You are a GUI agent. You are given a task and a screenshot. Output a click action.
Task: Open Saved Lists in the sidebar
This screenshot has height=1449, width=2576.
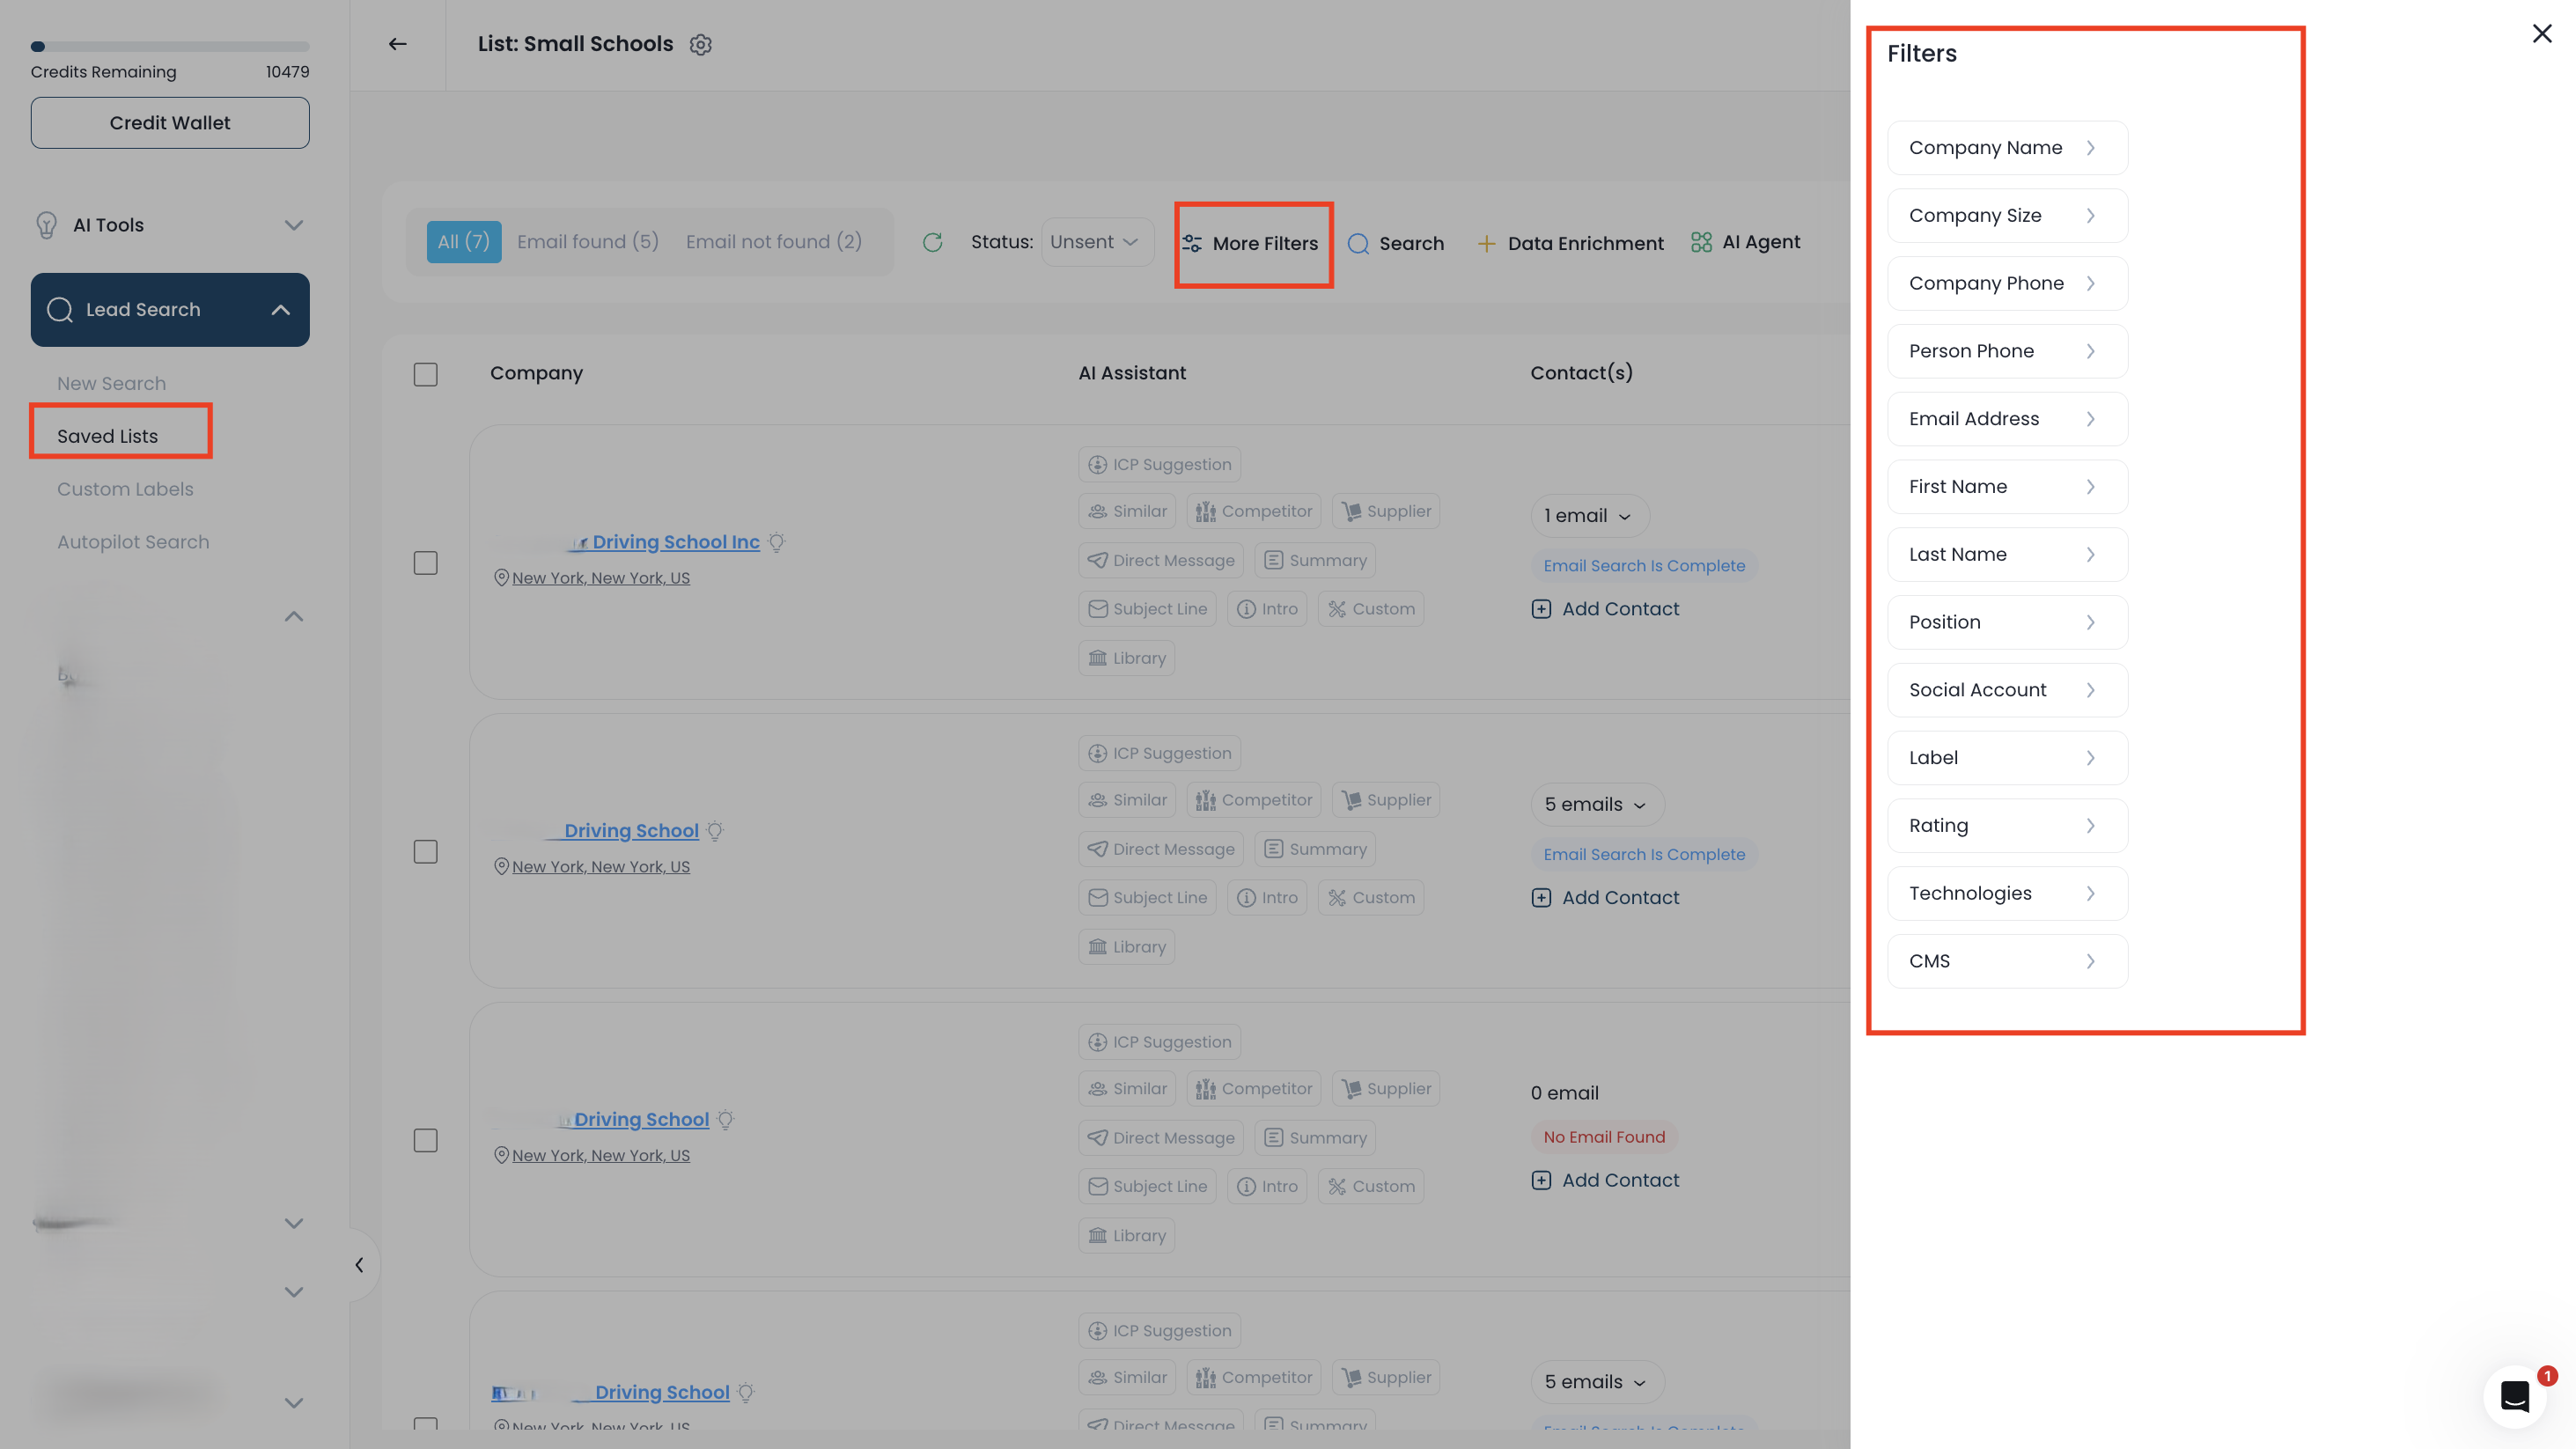(x=107, y=436)
